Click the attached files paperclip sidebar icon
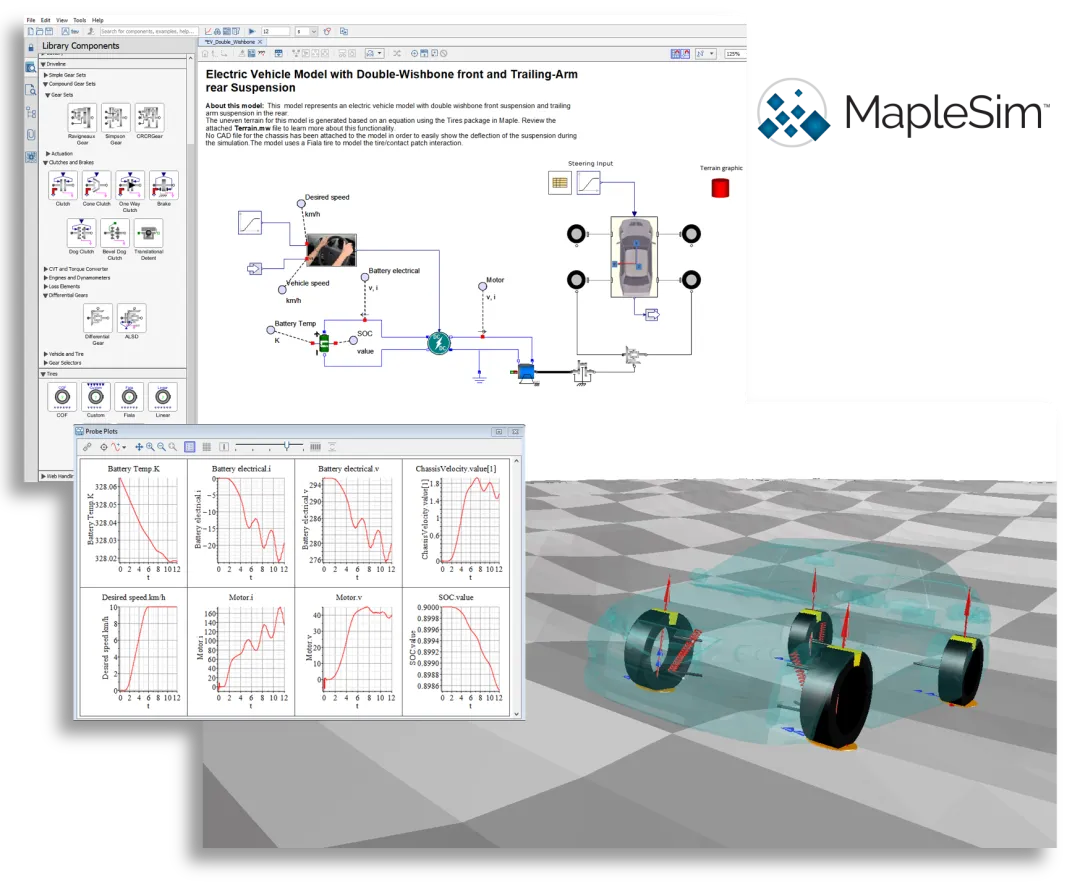 [x=31, y=135]
